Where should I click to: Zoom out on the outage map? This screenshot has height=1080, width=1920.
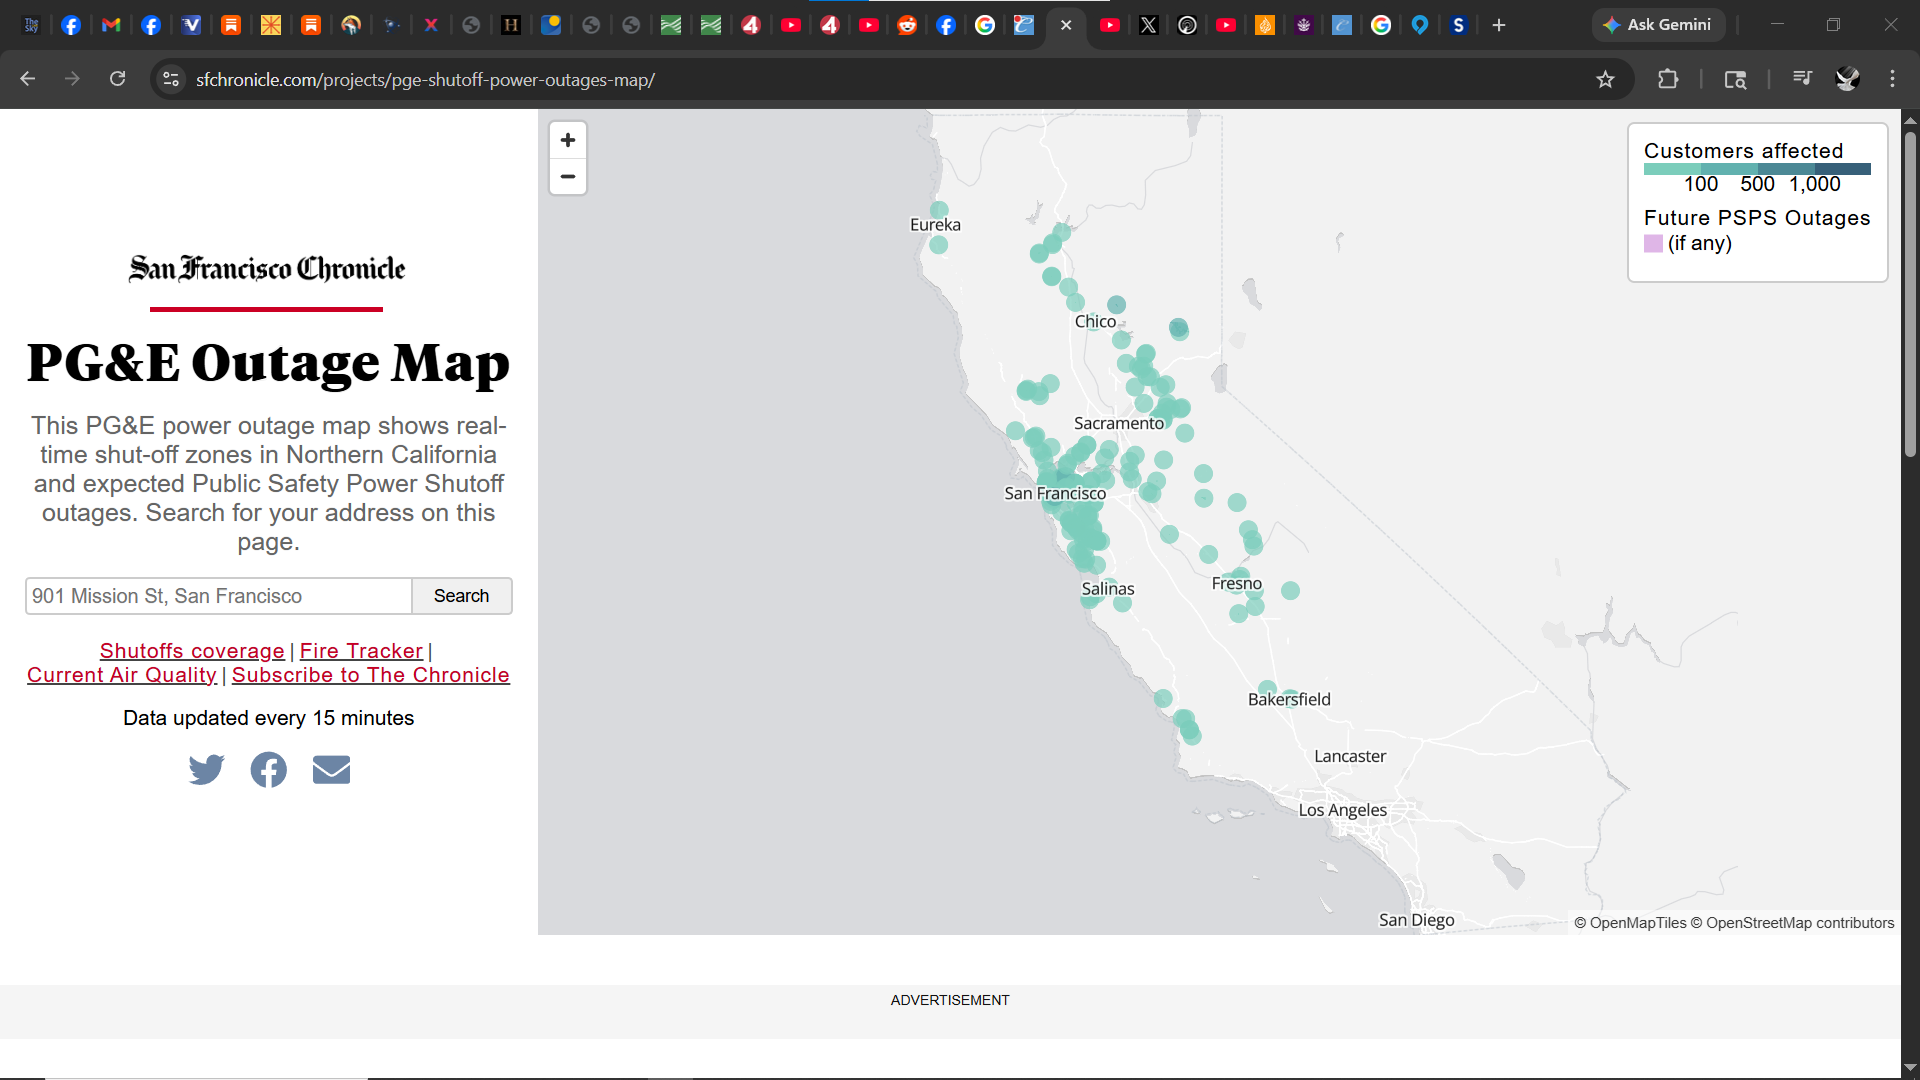(x=568, y=177)
